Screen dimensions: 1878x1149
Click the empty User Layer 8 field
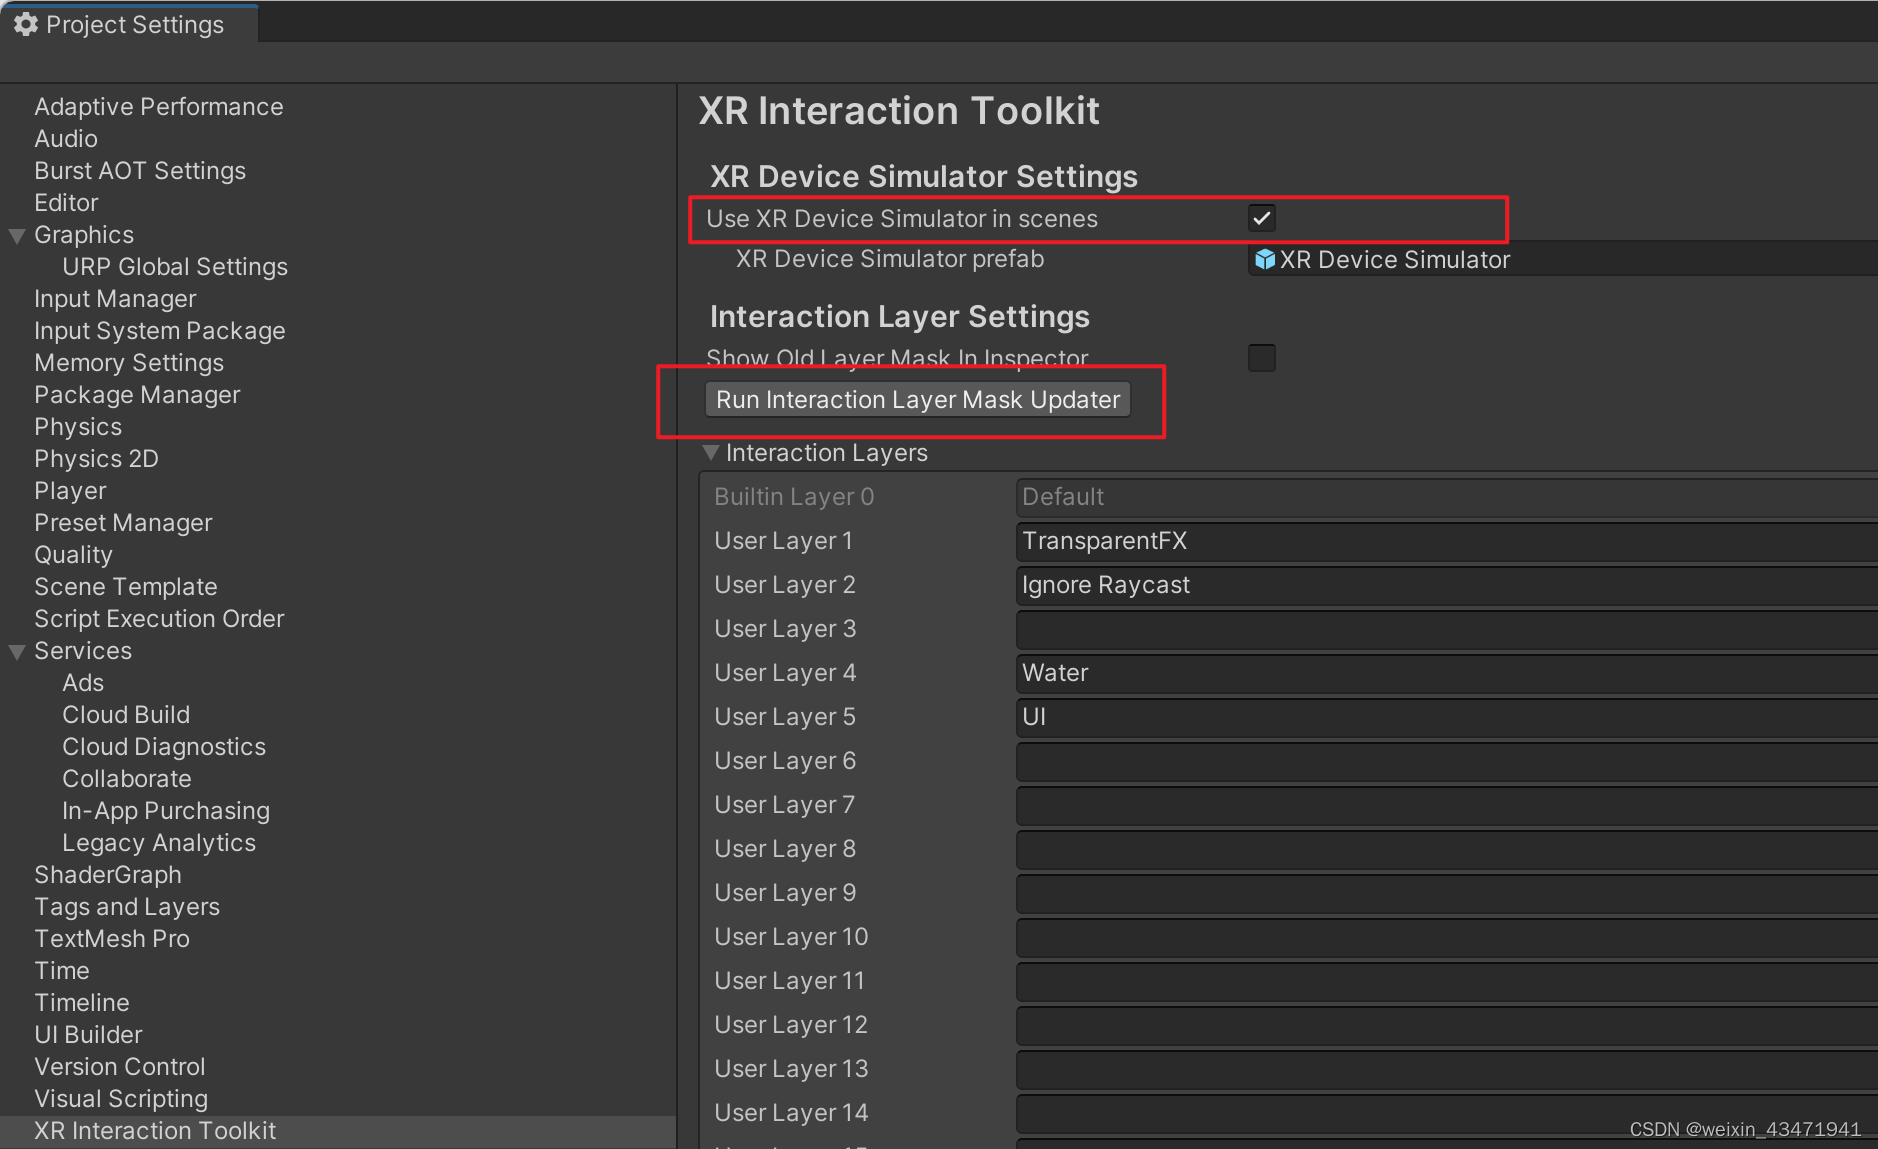(1447, 849)
